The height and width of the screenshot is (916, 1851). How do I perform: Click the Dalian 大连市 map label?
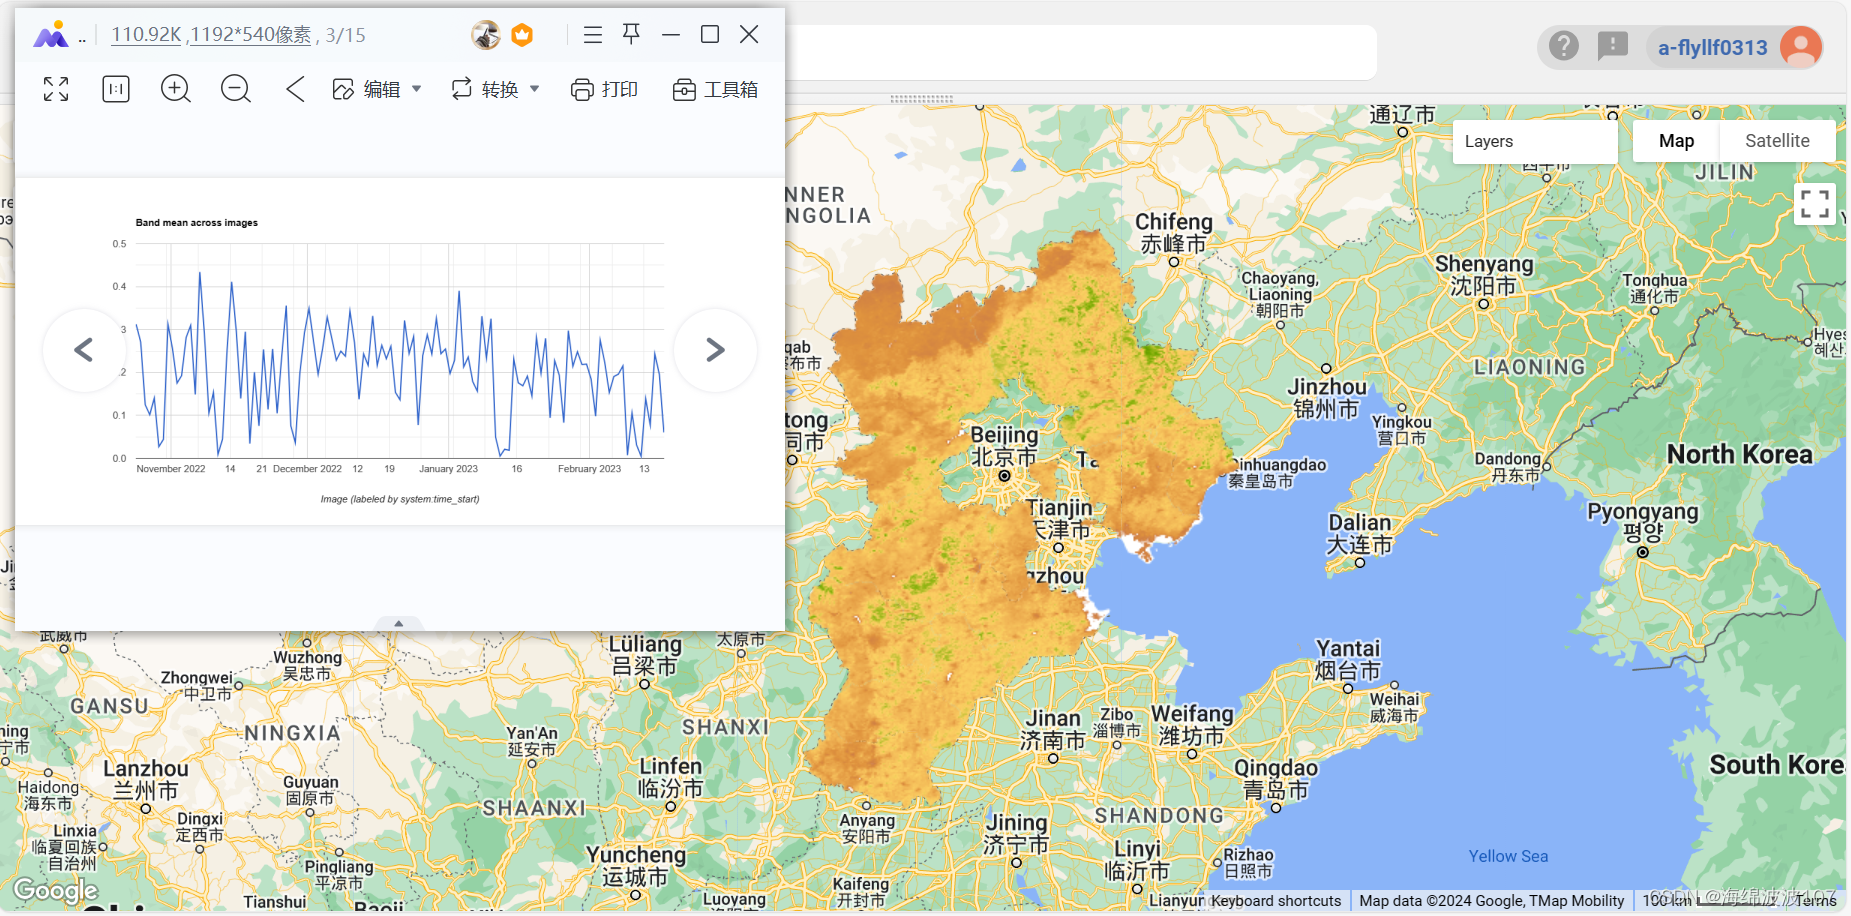pyautogui.click(x=1359, y=534)
